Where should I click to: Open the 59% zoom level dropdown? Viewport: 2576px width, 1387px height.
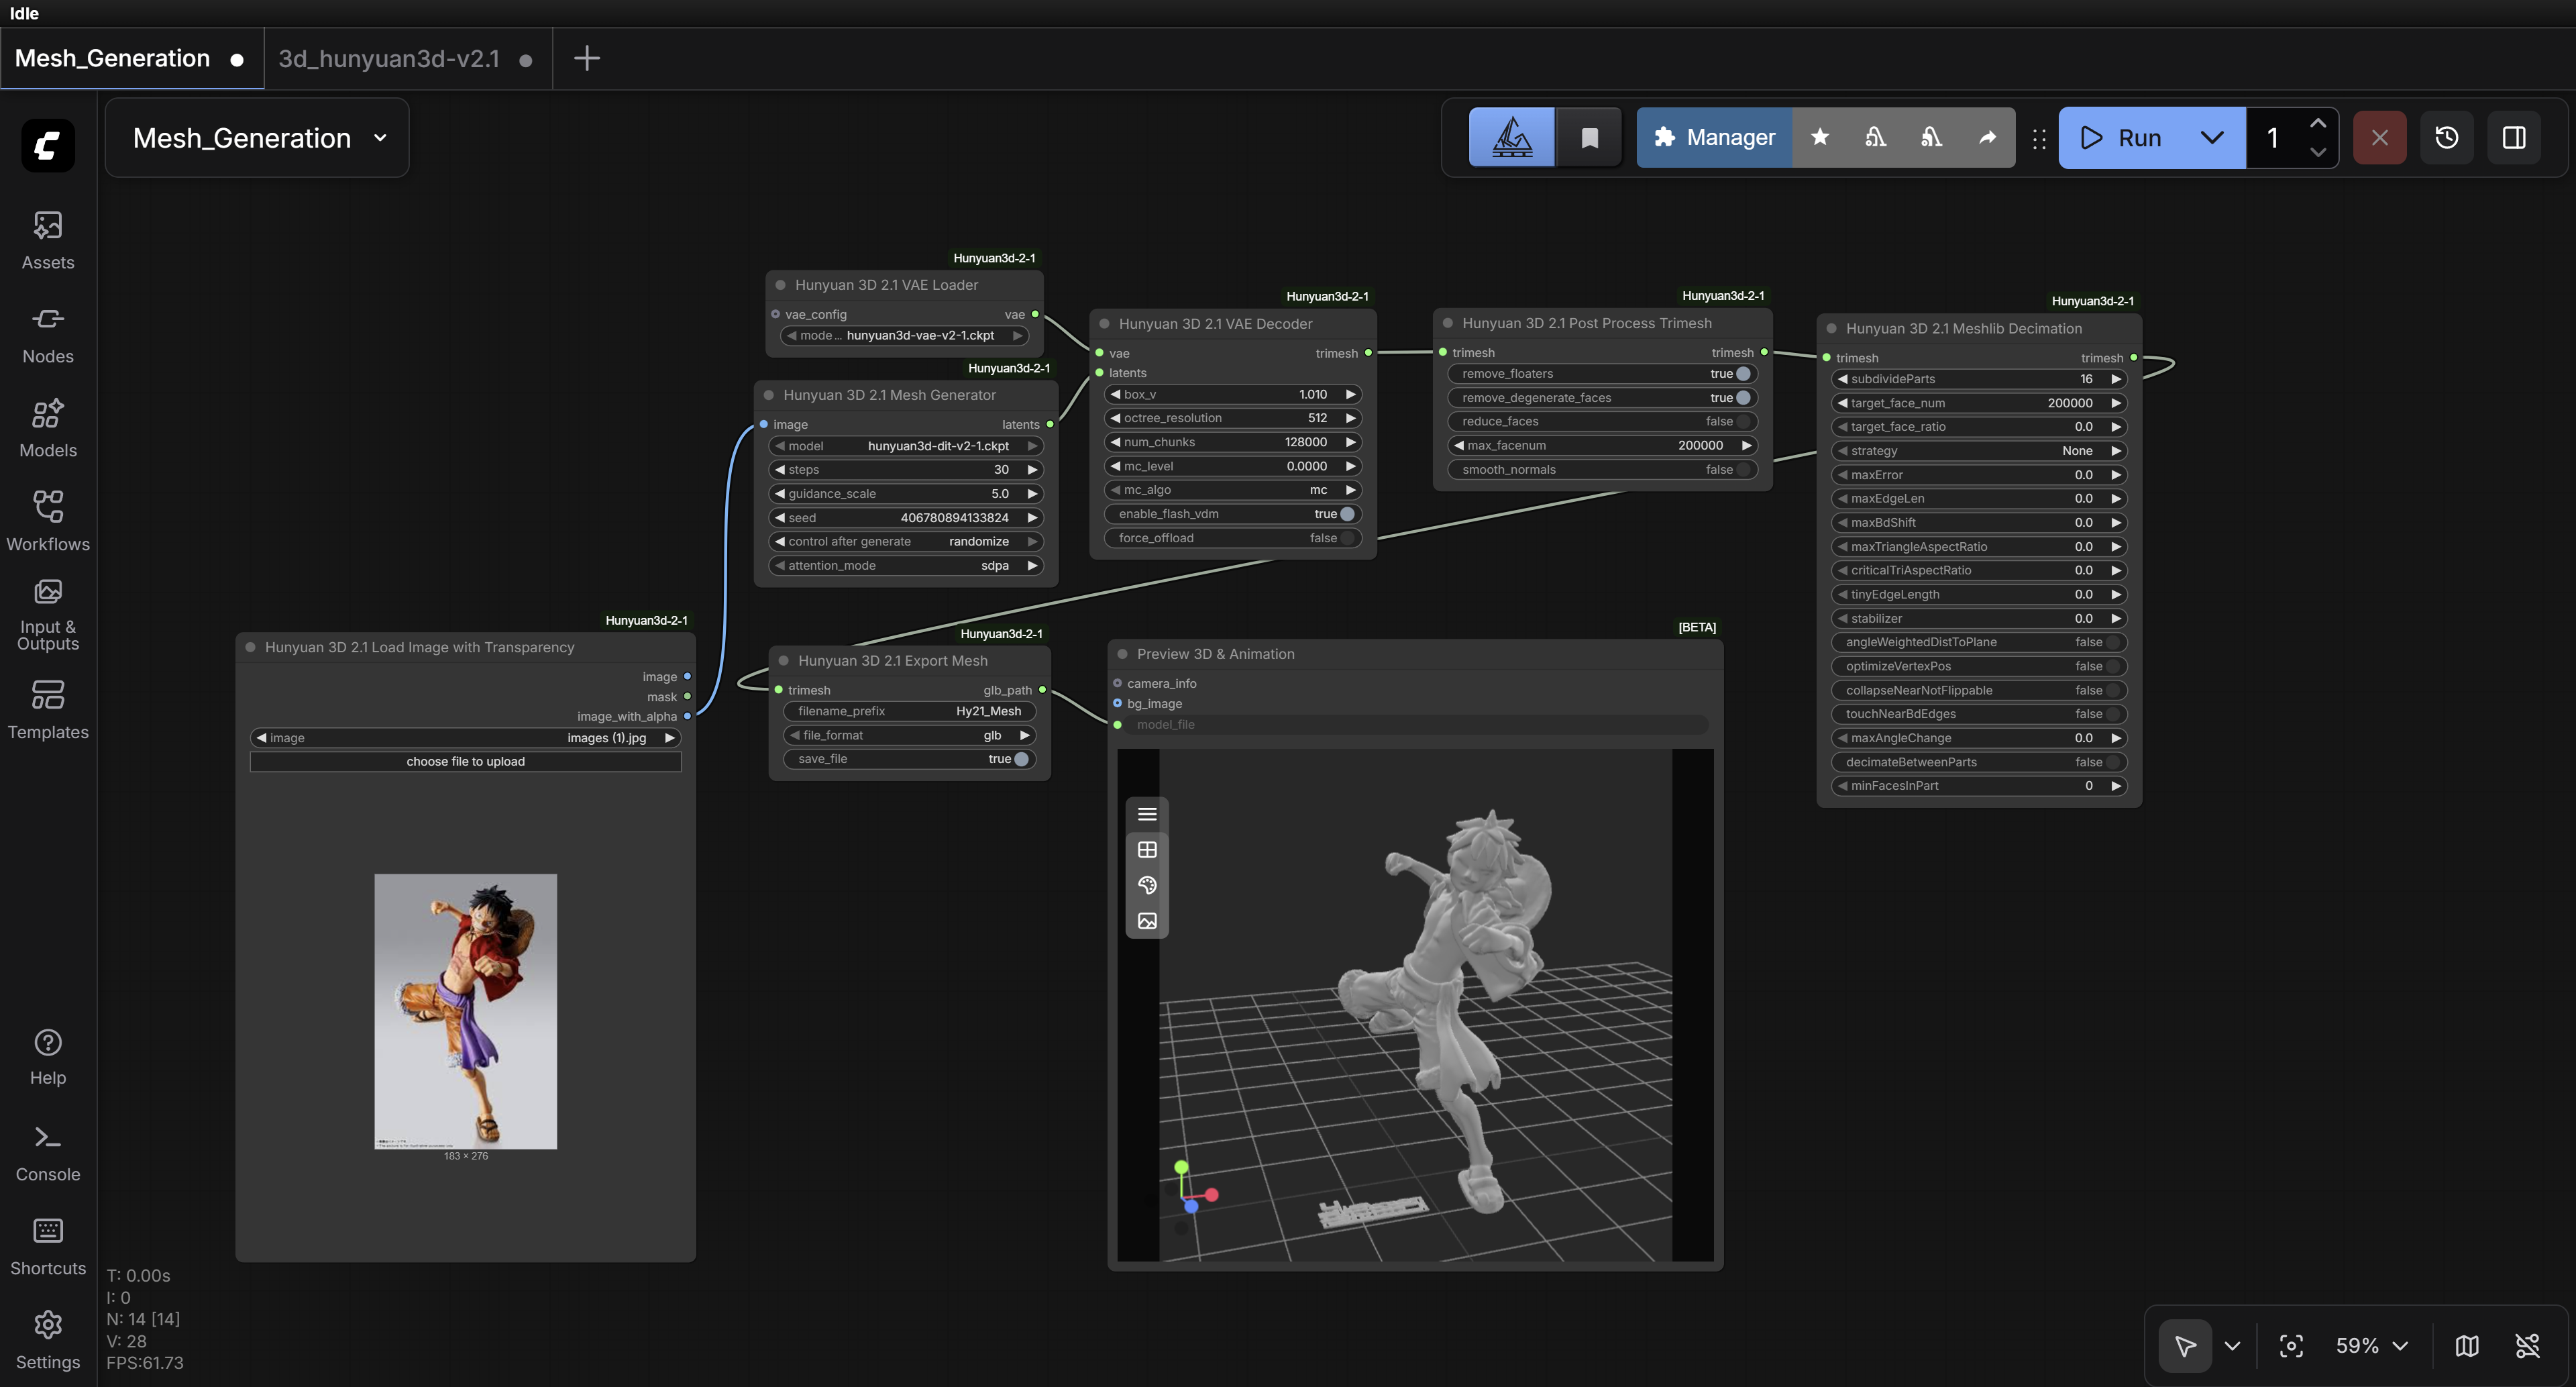coord(2371,1346)
